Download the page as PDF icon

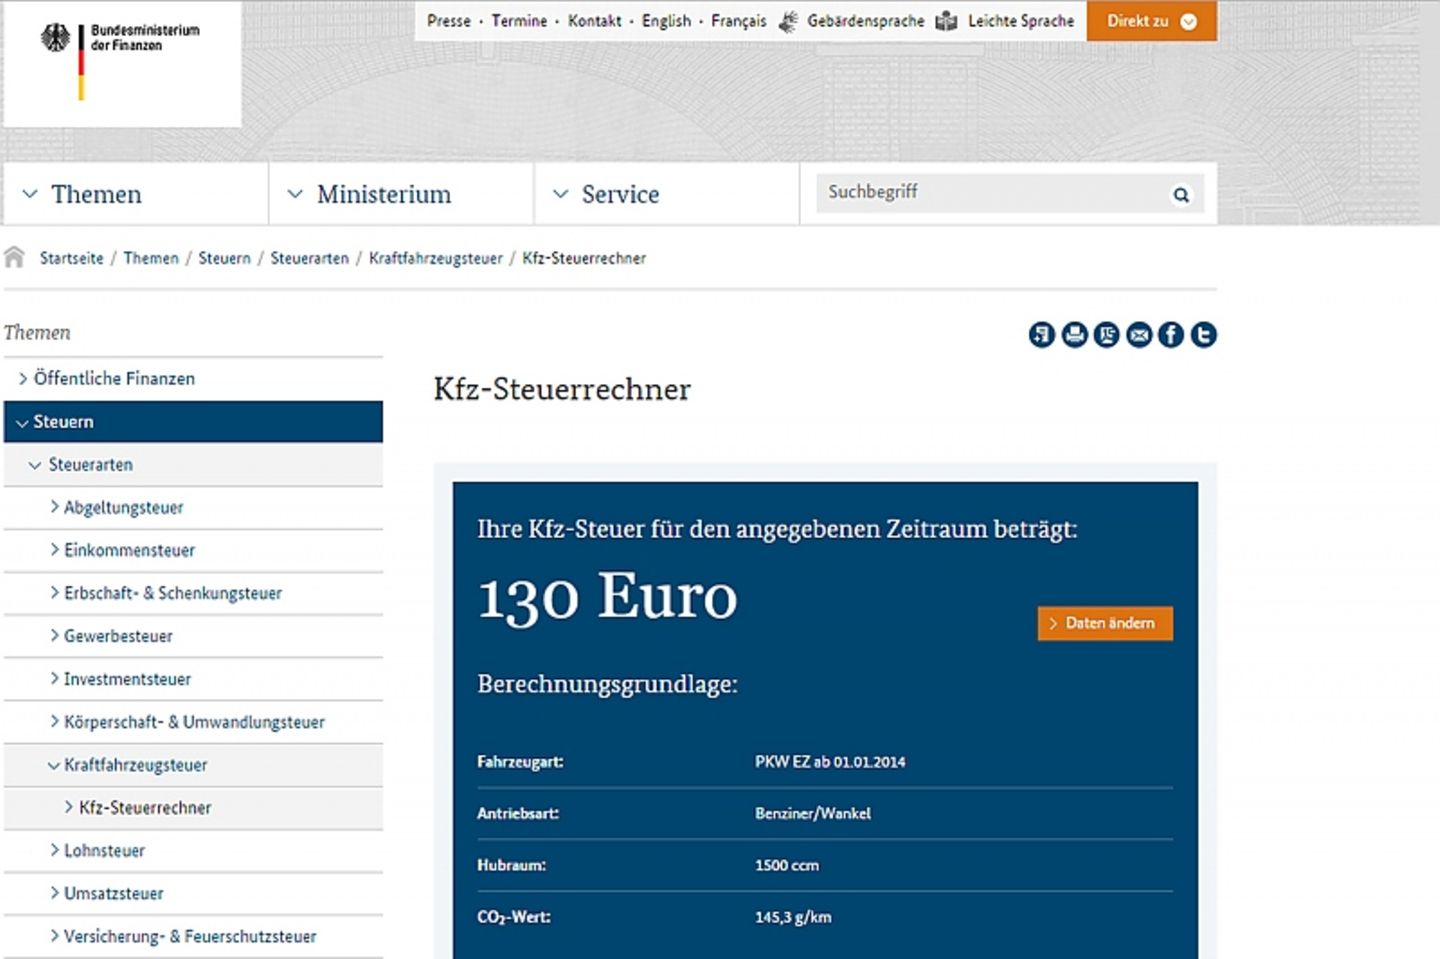point(1106,335)
